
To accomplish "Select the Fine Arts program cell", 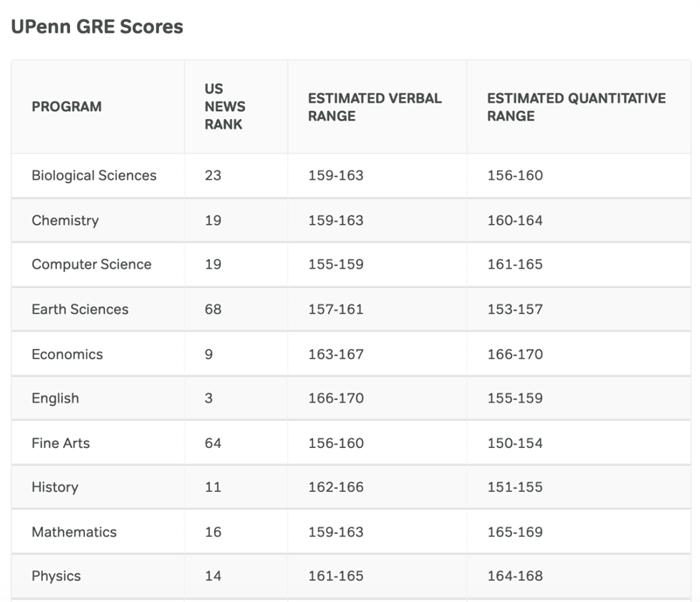I will (x=60, y=443).
